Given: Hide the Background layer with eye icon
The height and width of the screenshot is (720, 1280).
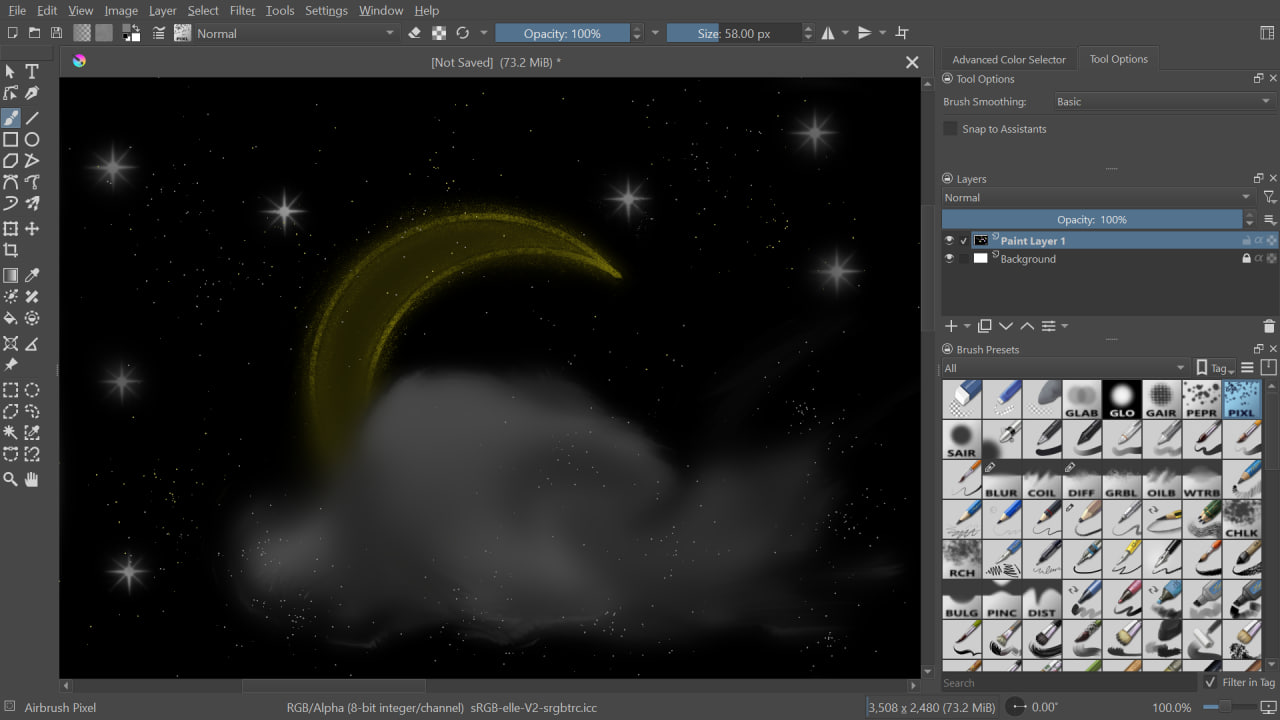Looking at the screenshot, I should pyautogui.click(x=949, y=259).
